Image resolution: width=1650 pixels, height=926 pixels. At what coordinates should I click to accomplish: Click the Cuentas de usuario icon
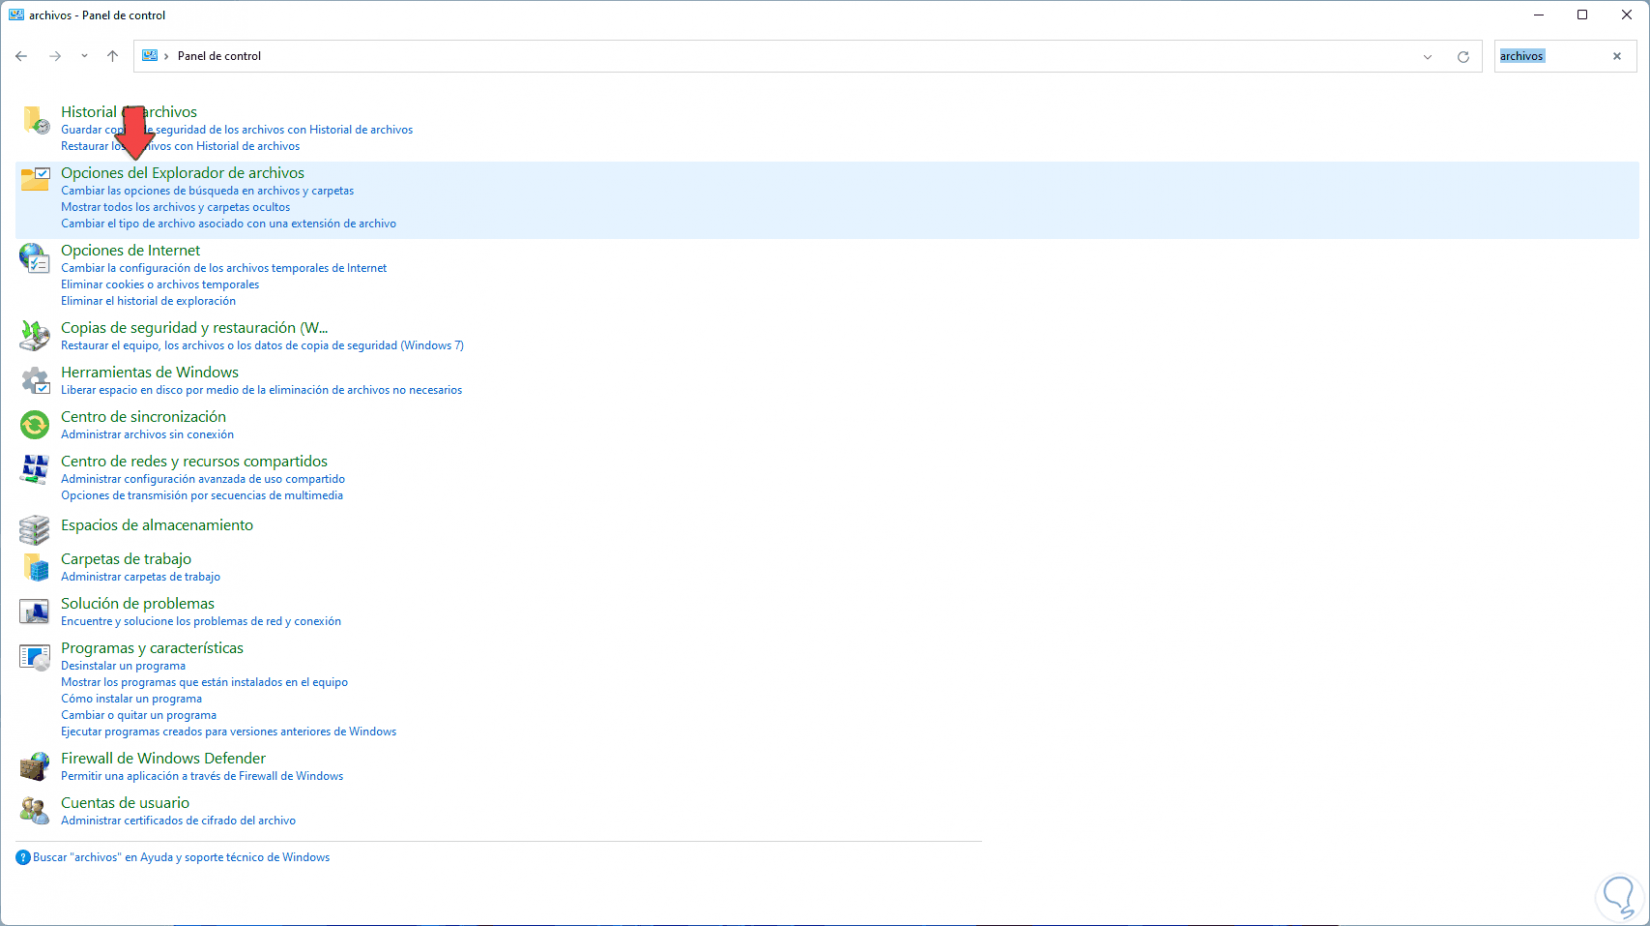35,810
